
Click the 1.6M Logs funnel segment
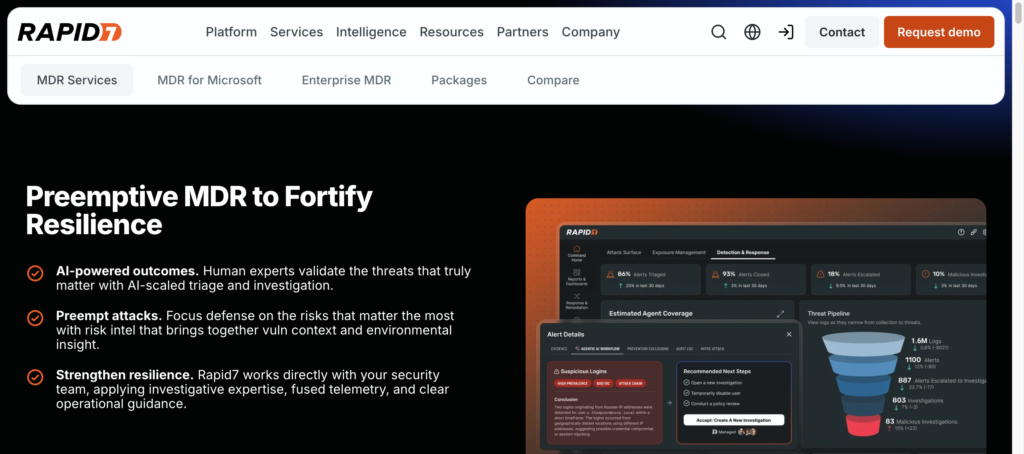pyautogui.click(x=863, y=344)
